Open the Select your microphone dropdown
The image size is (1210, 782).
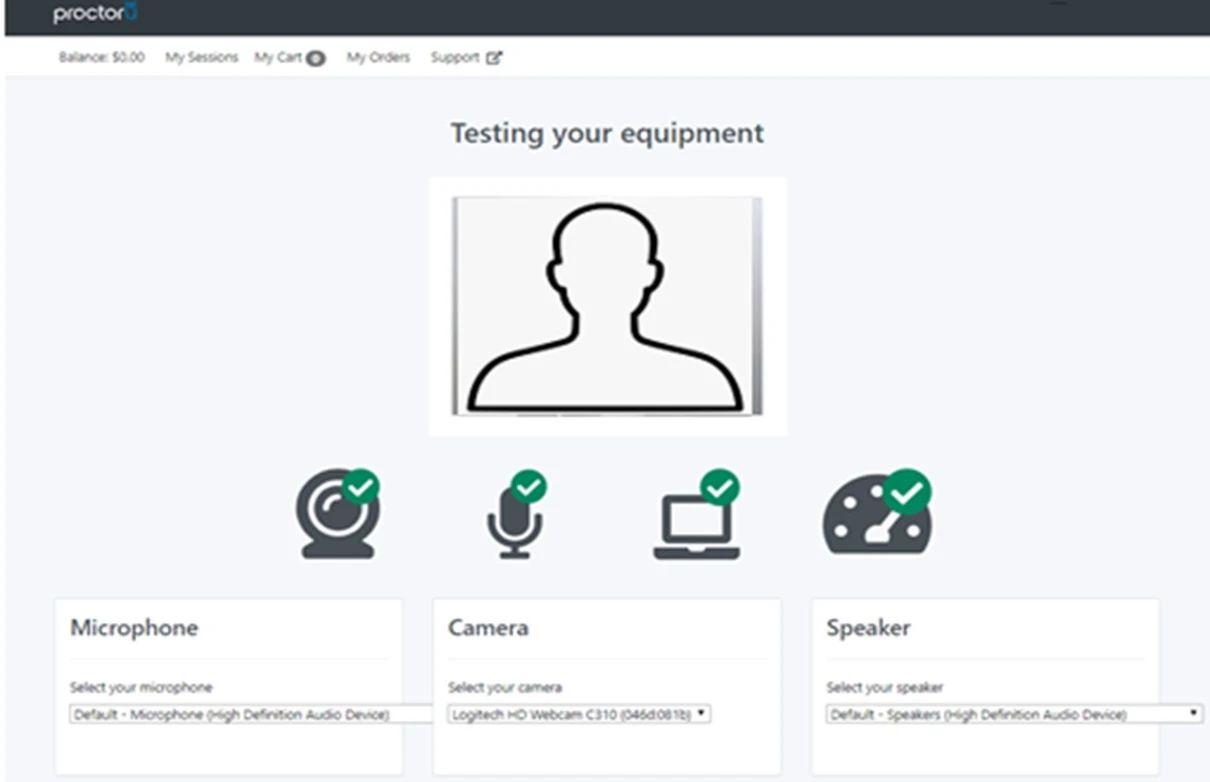(253, 714)
